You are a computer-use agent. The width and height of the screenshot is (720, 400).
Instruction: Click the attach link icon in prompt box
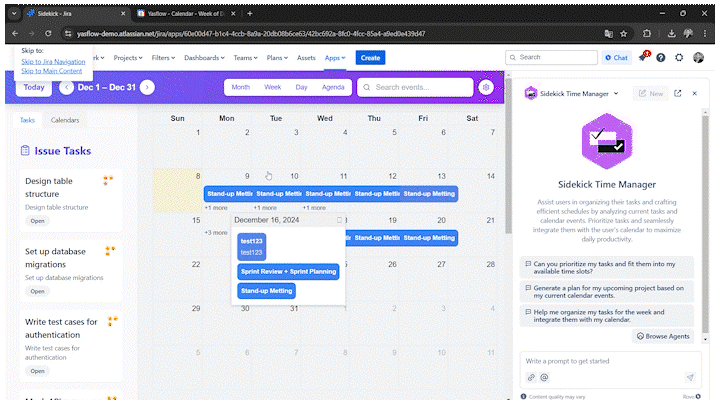pos(531,377)
